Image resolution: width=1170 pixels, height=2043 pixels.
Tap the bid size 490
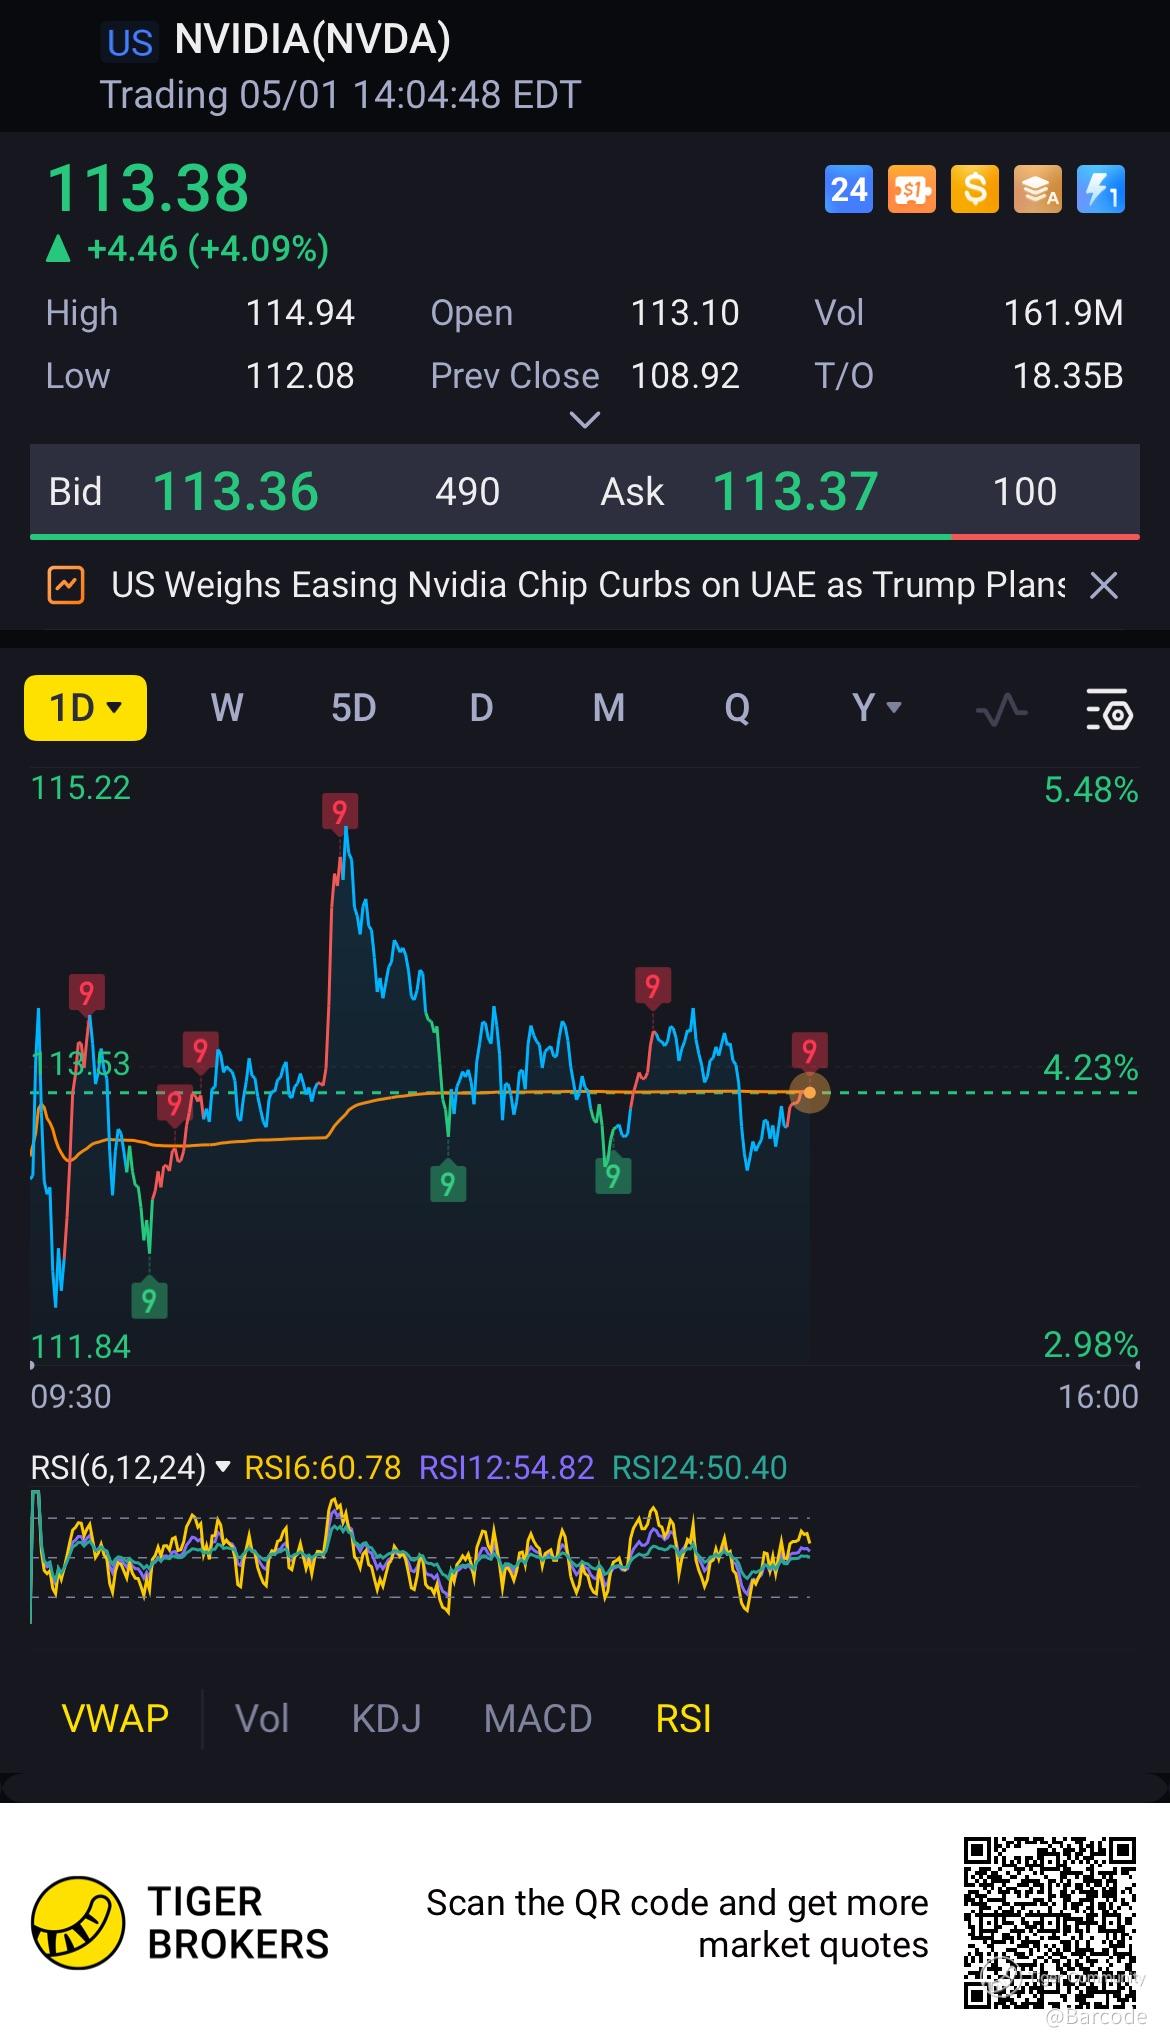pyautogui.click(x=467, y=492)
